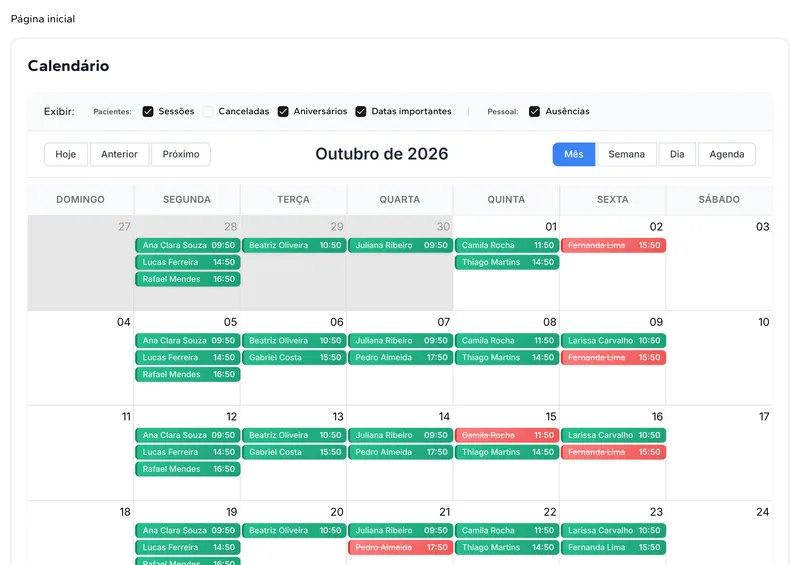800x565 pixels.
Task: Open Fernanda Lima 15:50 session on day 23
Action: coord(613,547)
